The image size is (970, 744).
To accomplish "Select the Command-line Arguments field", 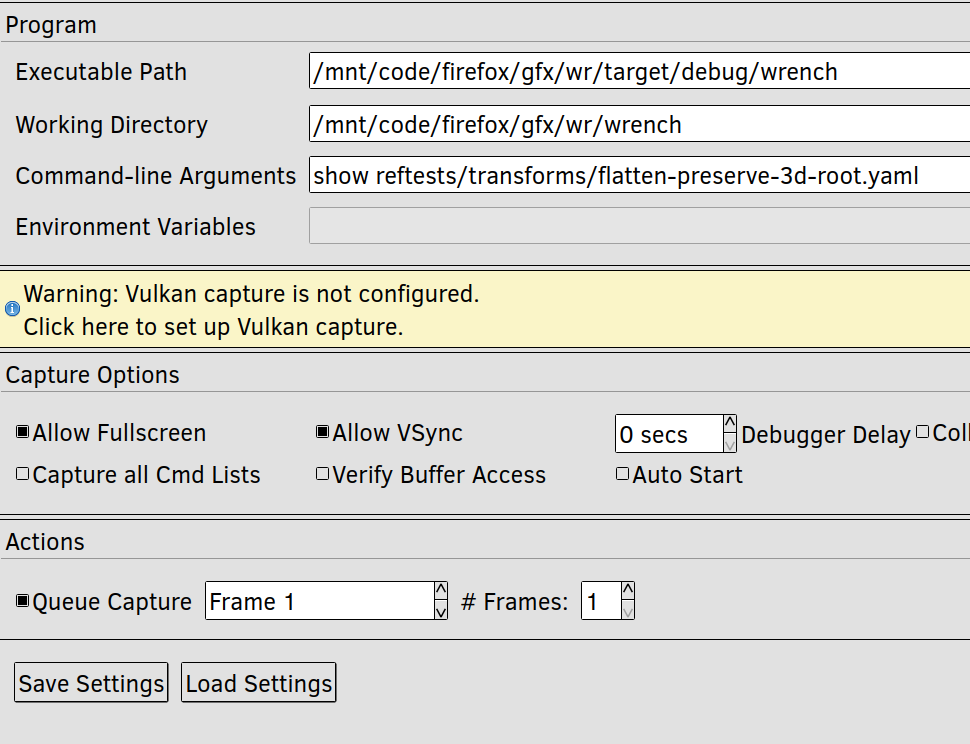I will (639, 175).
